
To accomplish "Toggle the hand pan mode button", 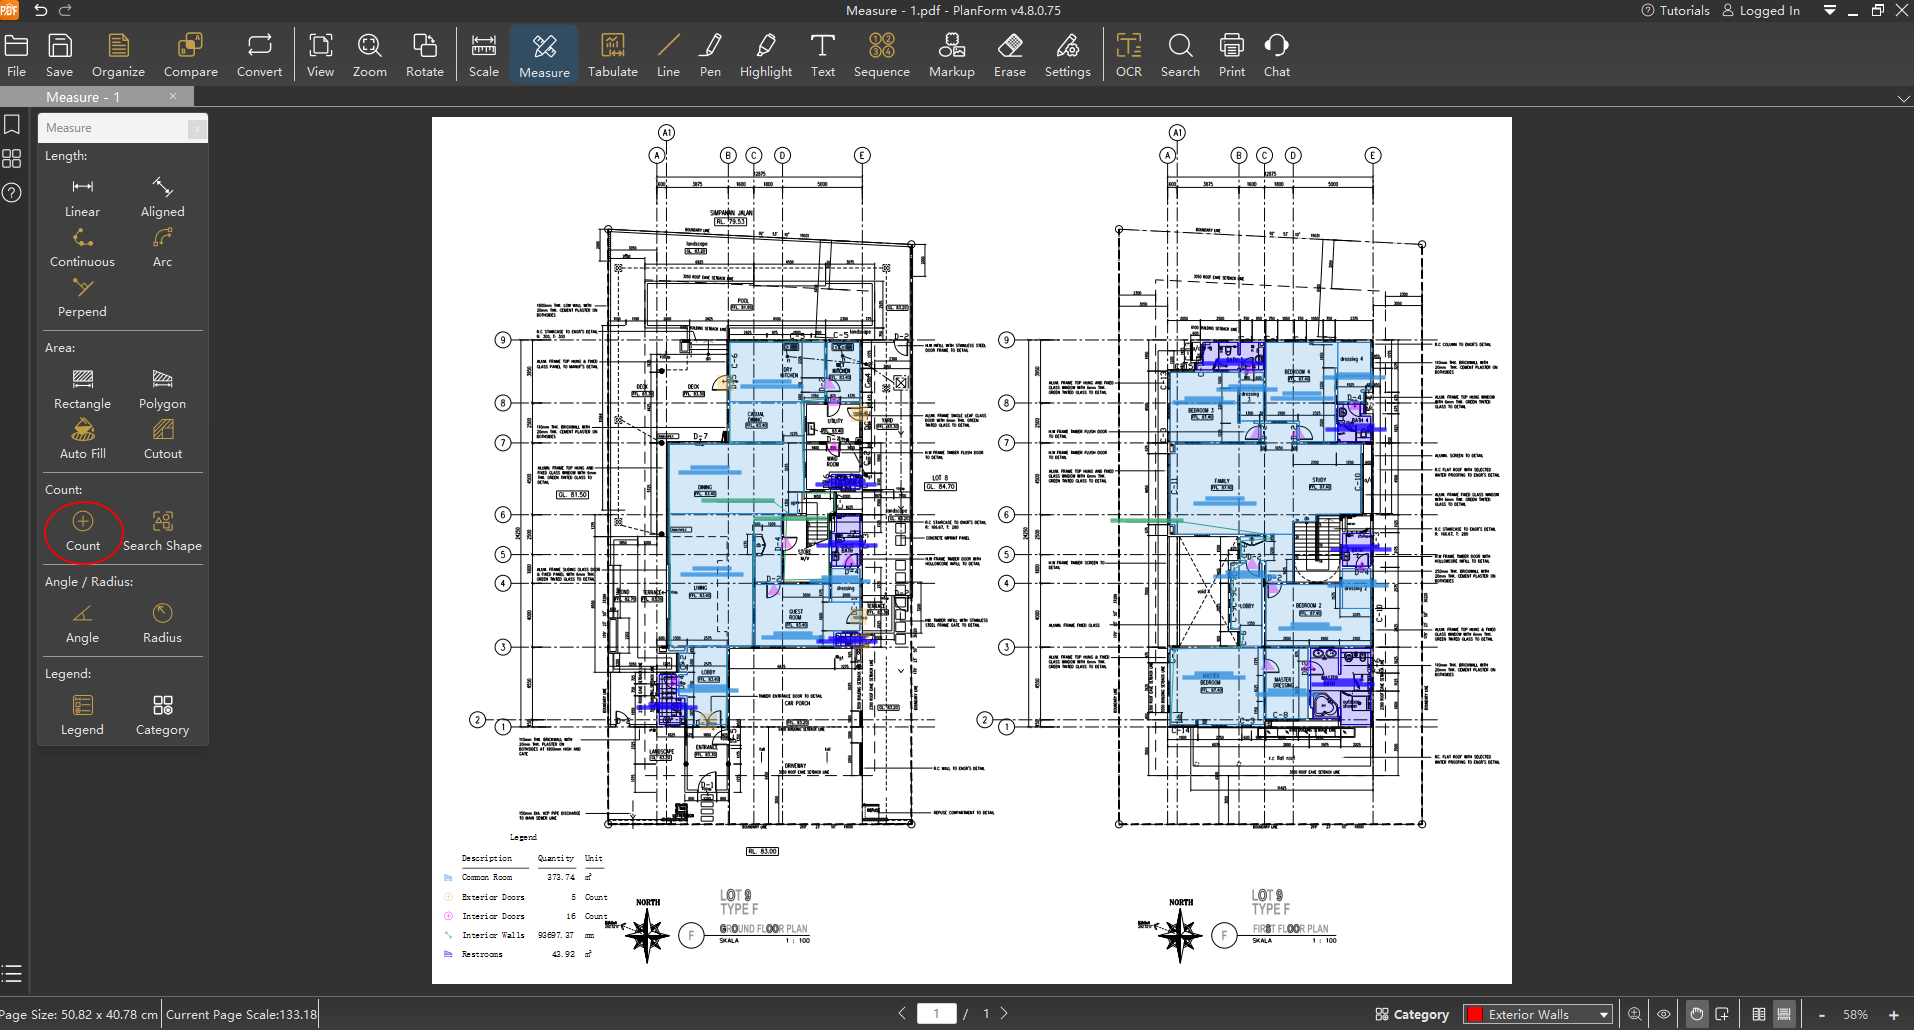I will coord(1696,1014).
